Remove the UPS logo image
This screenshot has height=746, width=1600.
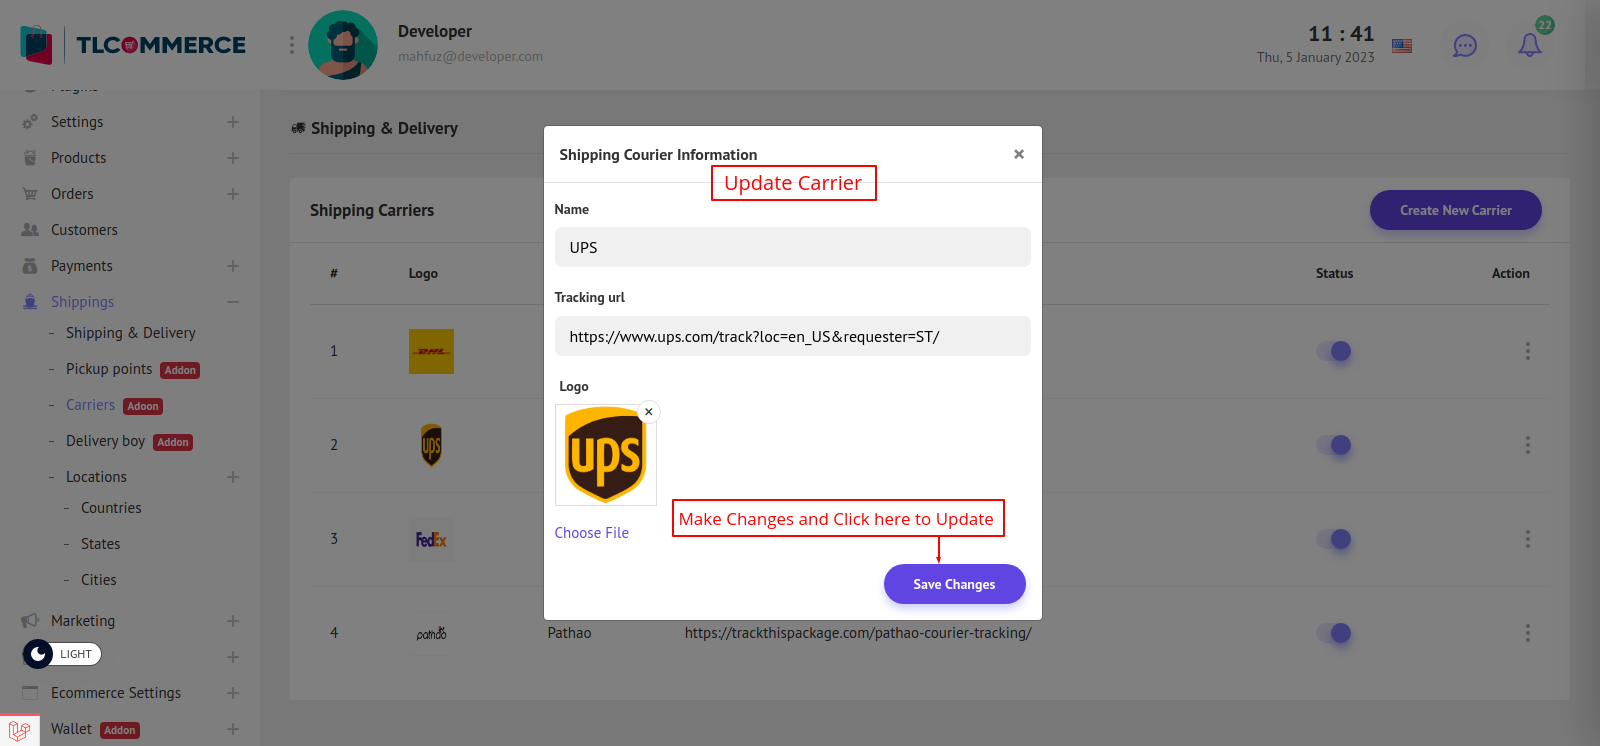649,412
